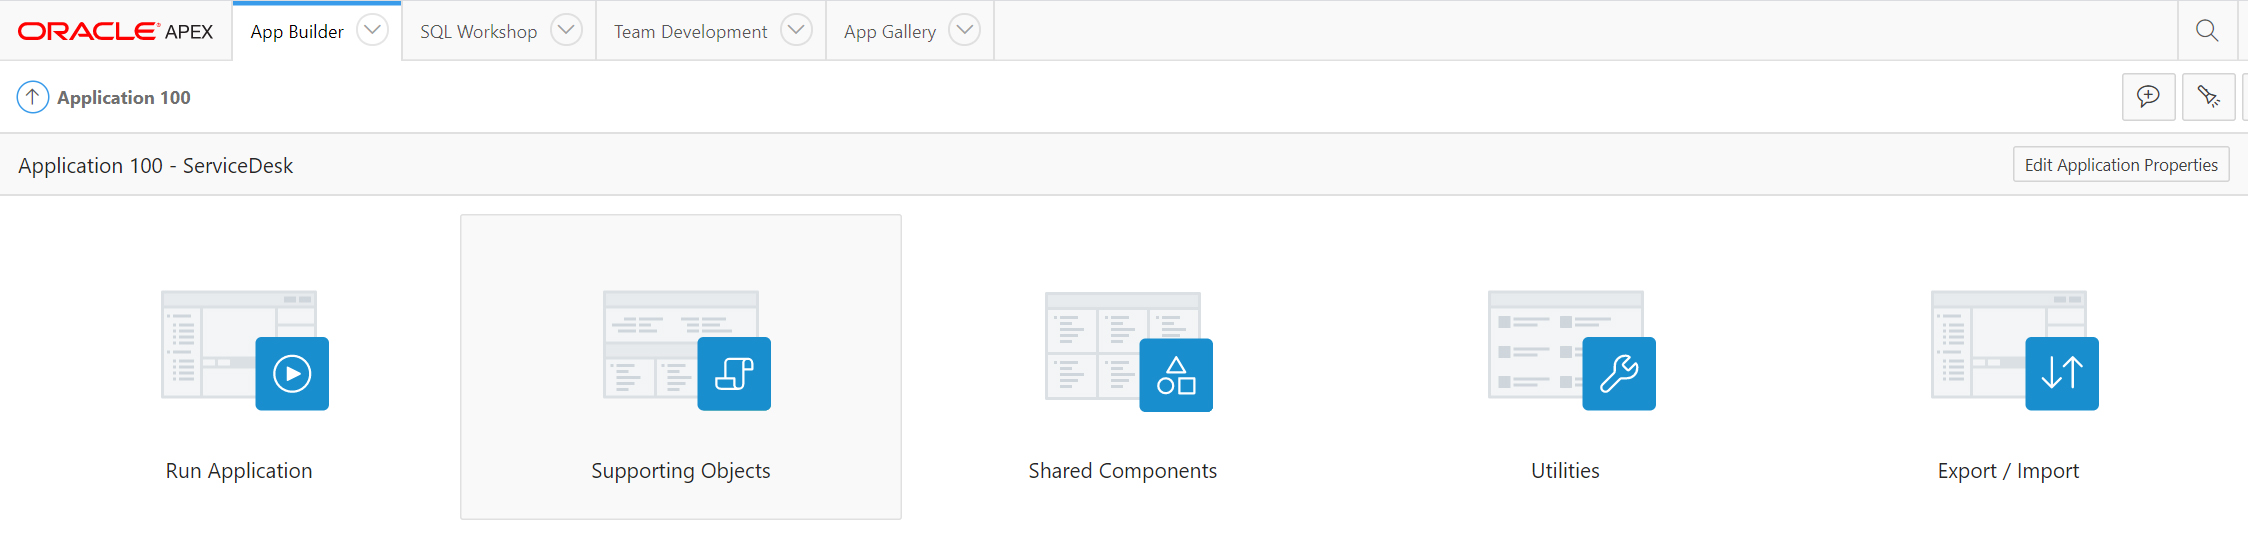Click the up arrow beside Application 100
This screenshot has height=534, width=2248.
click(x=33, y=97)
